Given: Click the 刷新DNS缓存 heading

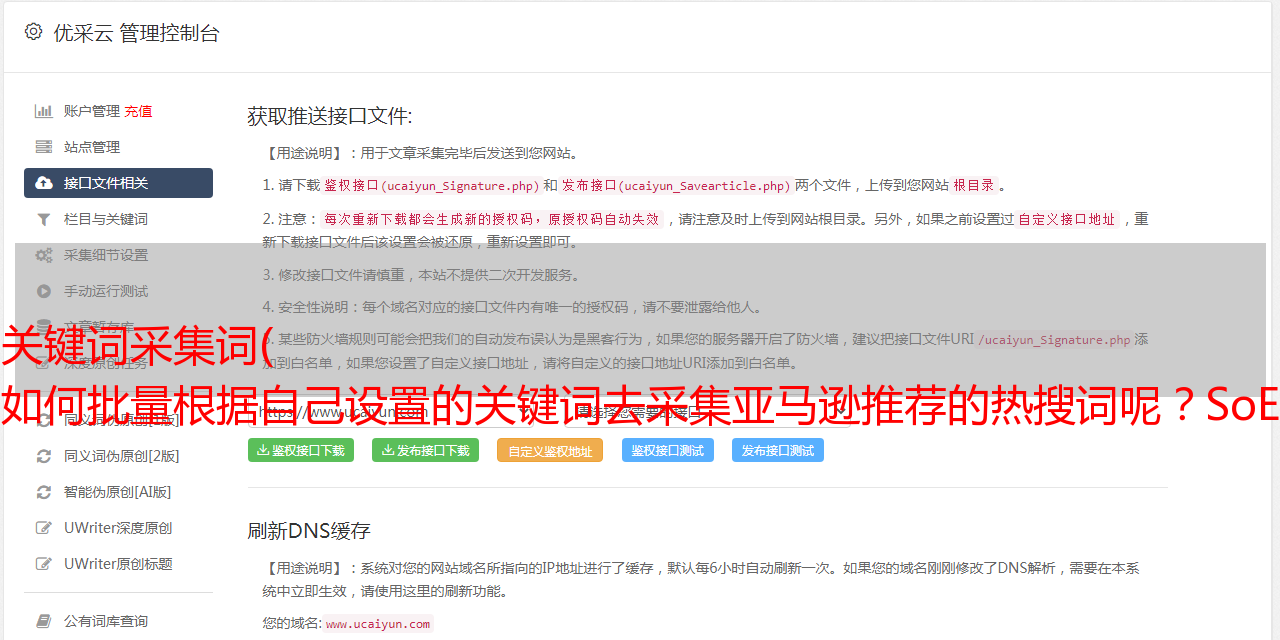Looking at the screenshot, I should (x=310, y=531).
